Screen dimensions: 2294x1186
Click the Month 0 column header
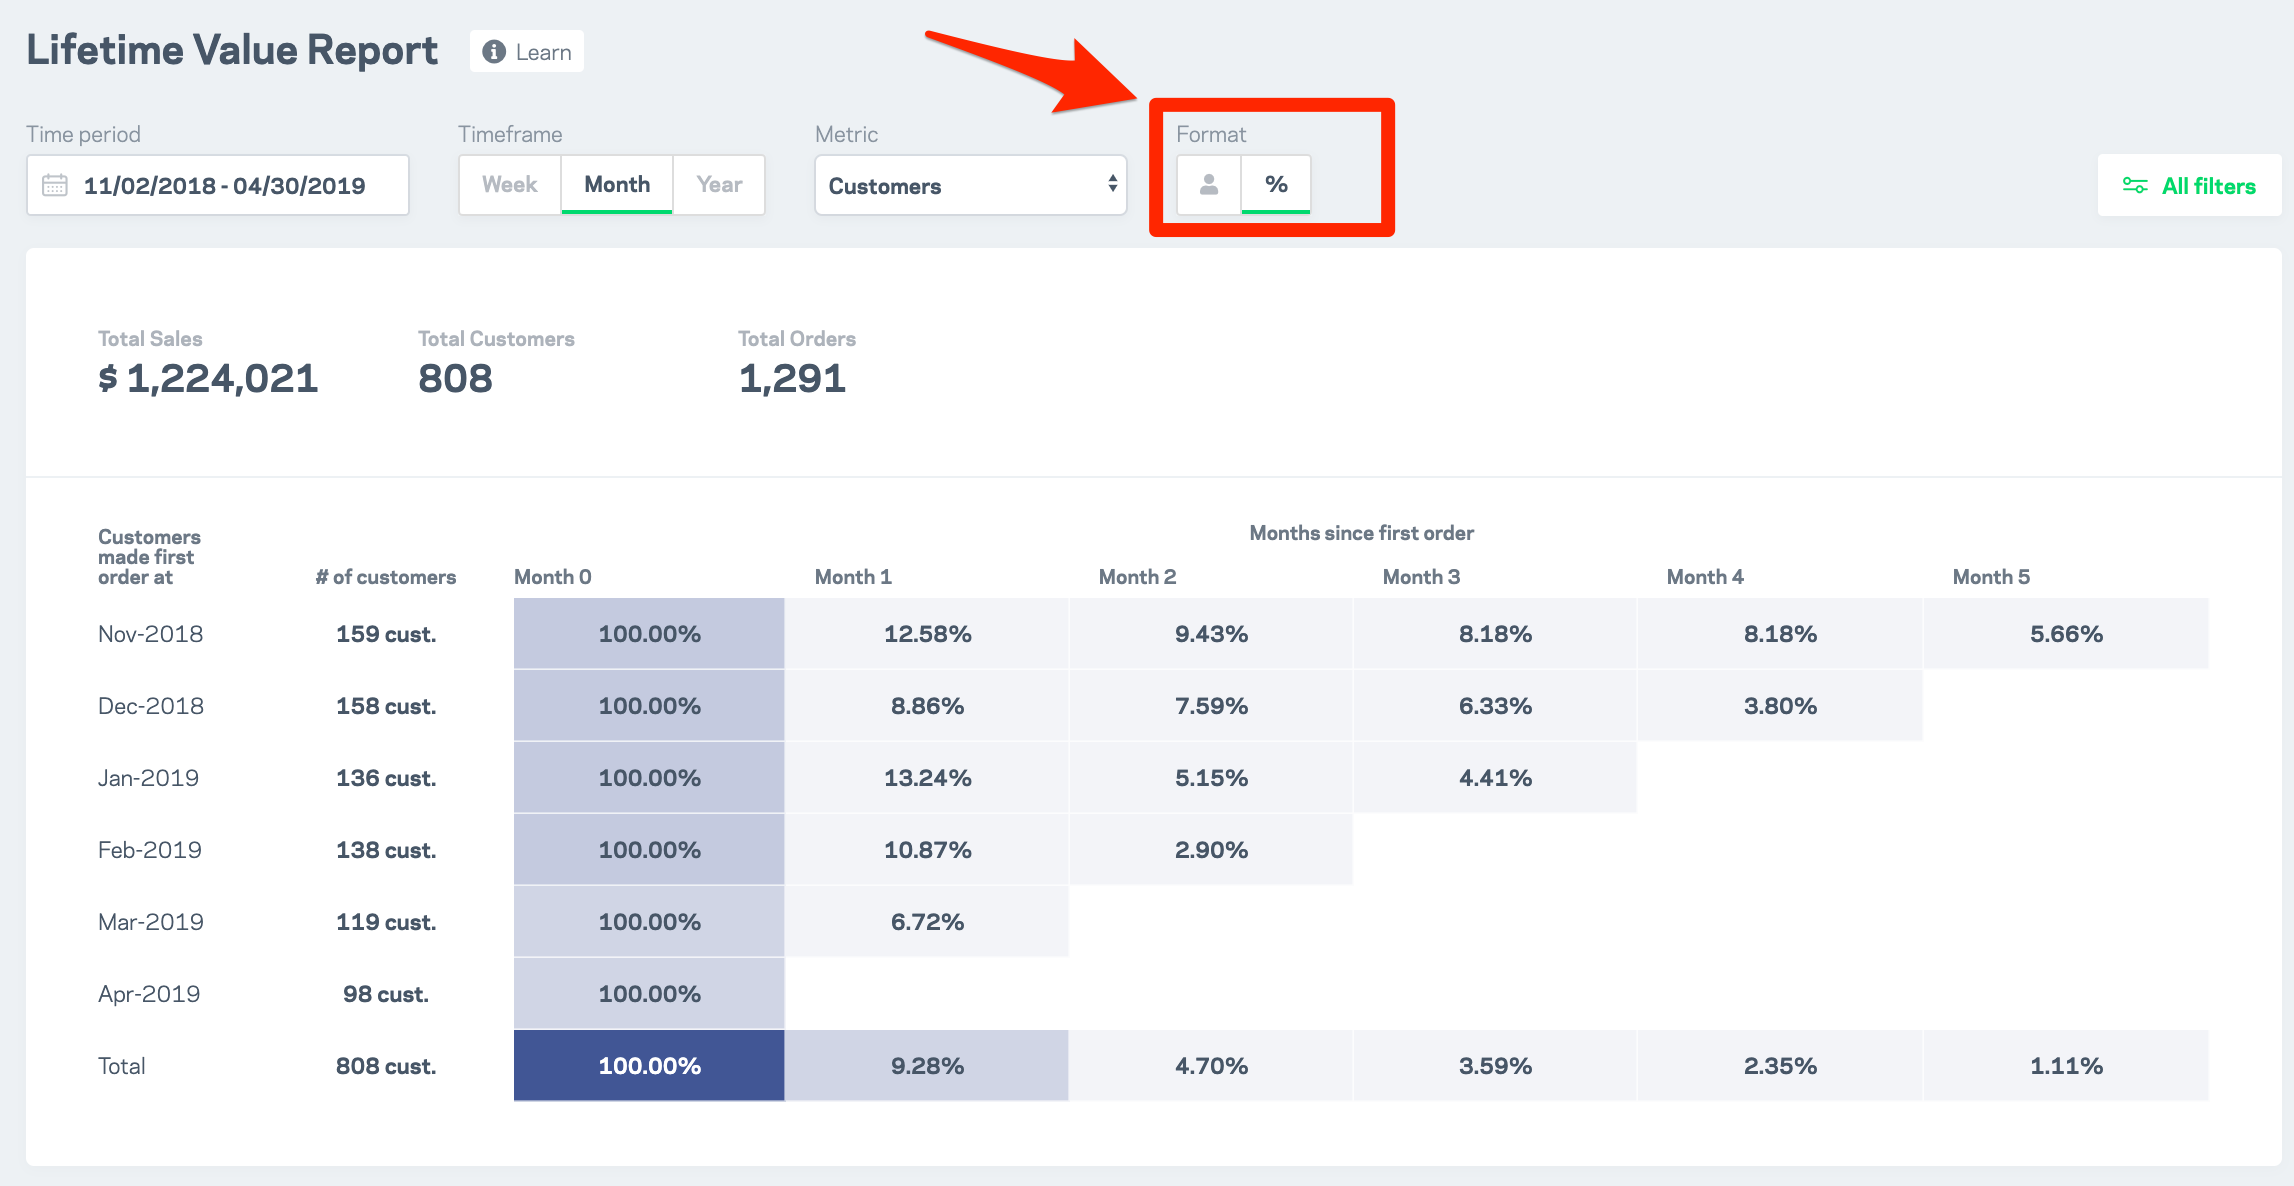pos(553,577)
